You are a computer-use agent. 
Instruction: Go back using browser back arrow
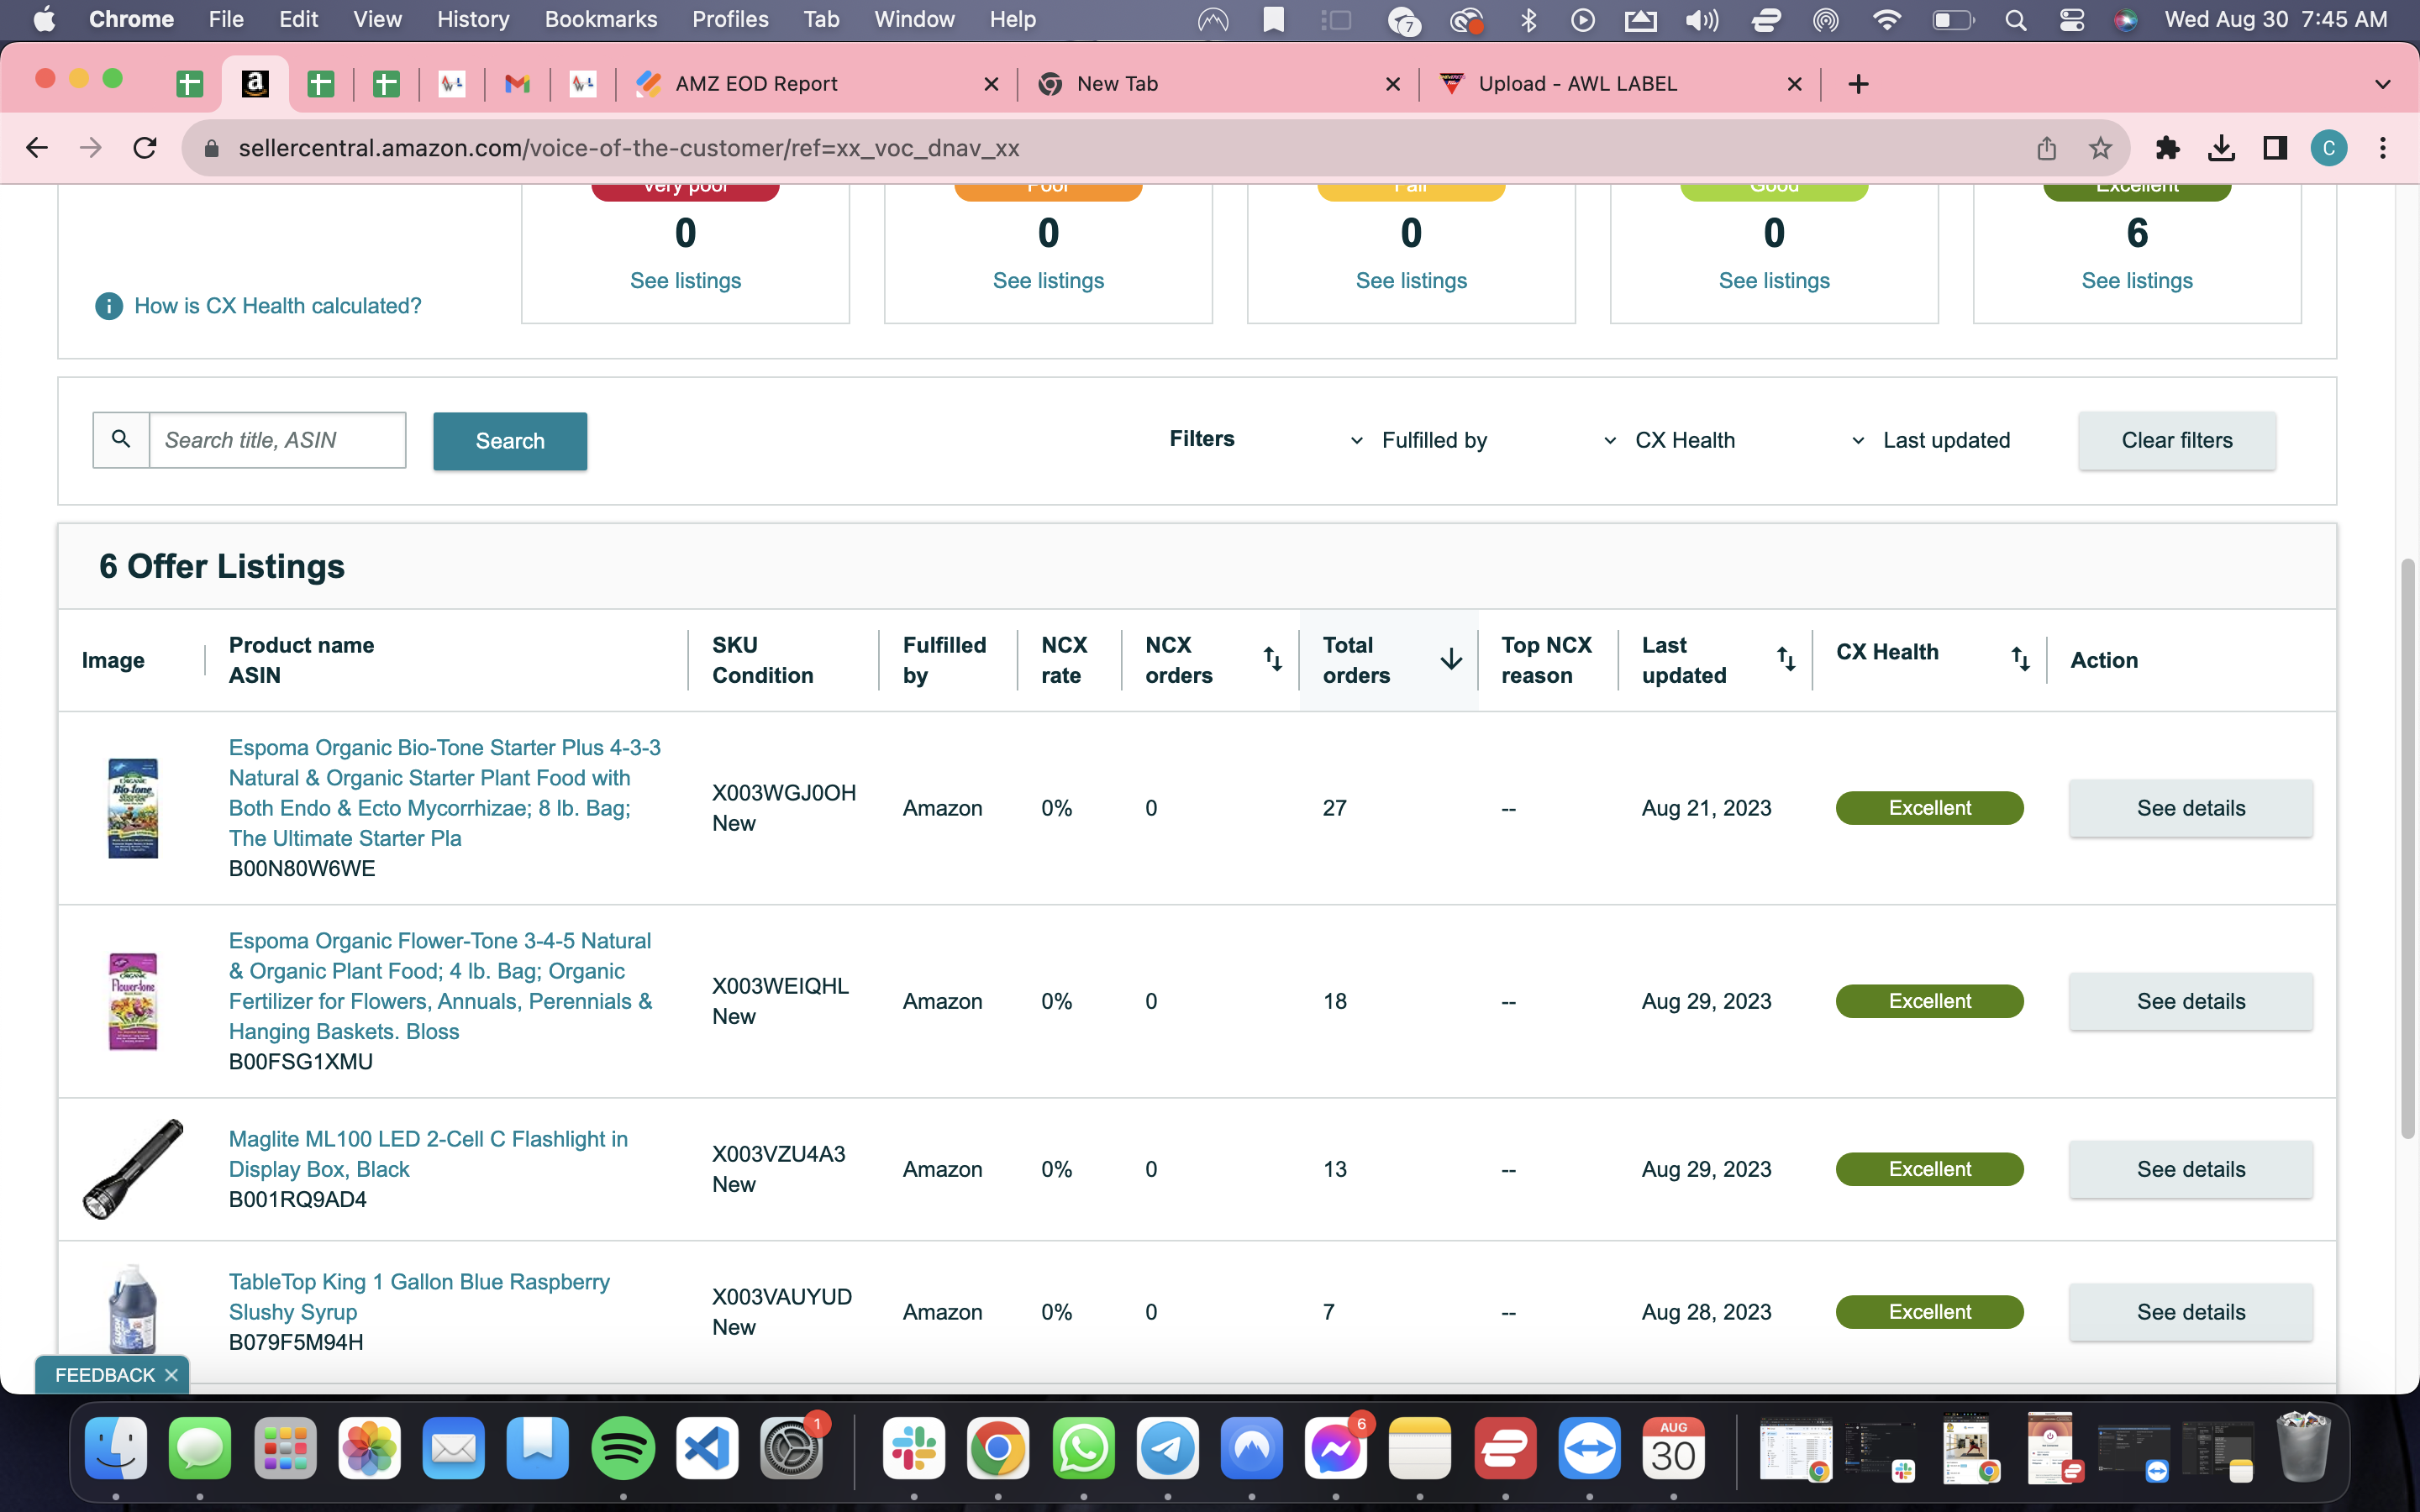(x=37, y=148)
